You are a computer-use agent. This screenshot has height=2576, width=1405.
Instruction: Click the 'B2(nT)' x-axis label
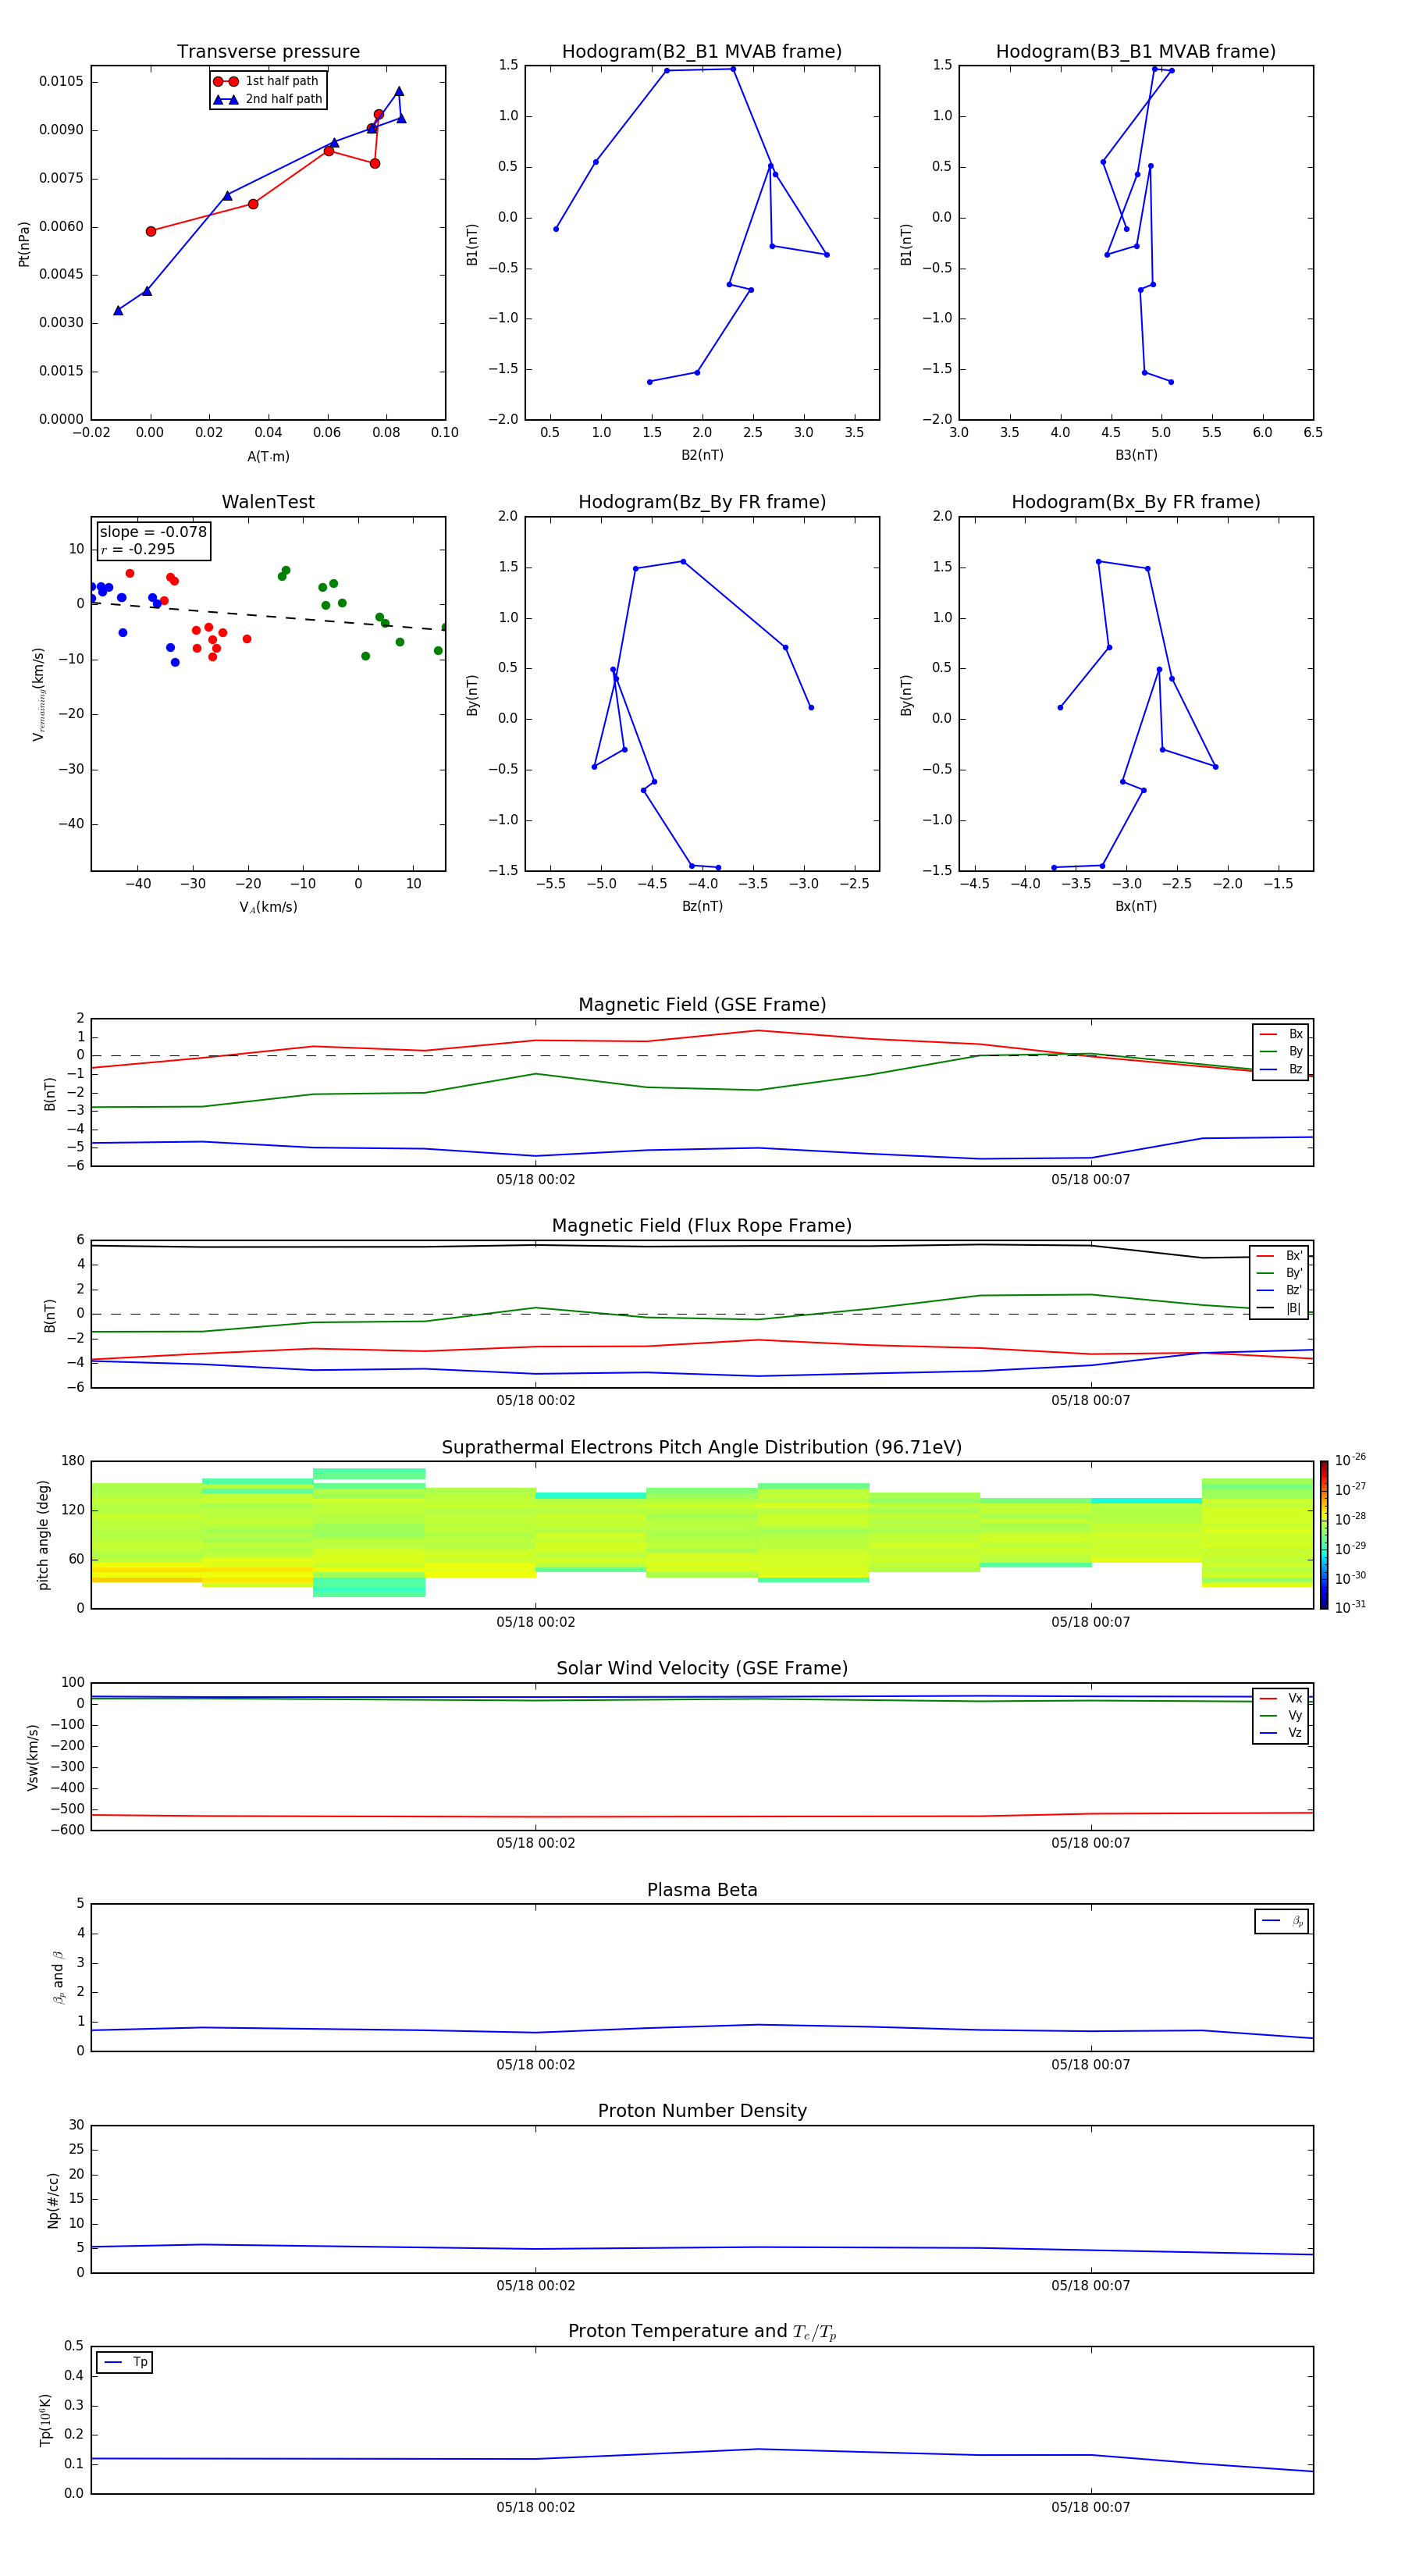(x=702, y=455)
